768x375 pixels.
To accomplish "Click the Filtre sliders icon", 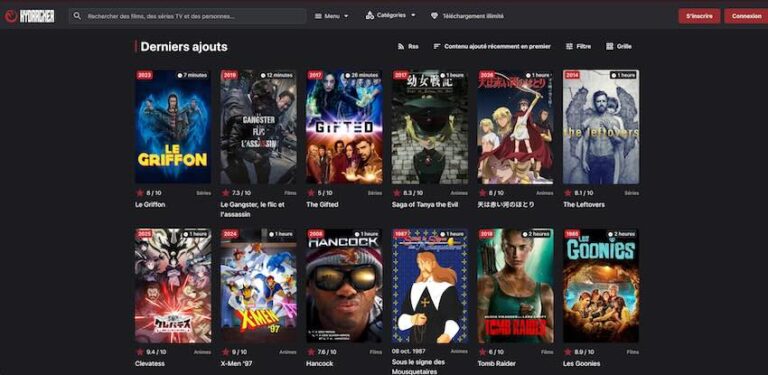I will click(x=569, y=47).
